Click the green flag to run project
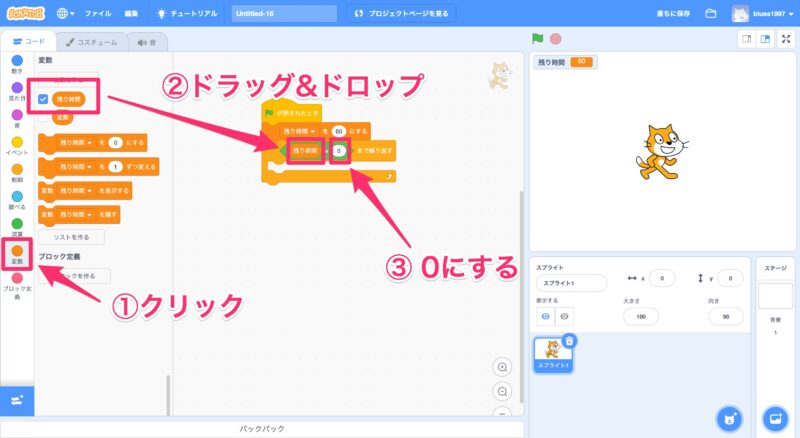 tap(537, 39)
